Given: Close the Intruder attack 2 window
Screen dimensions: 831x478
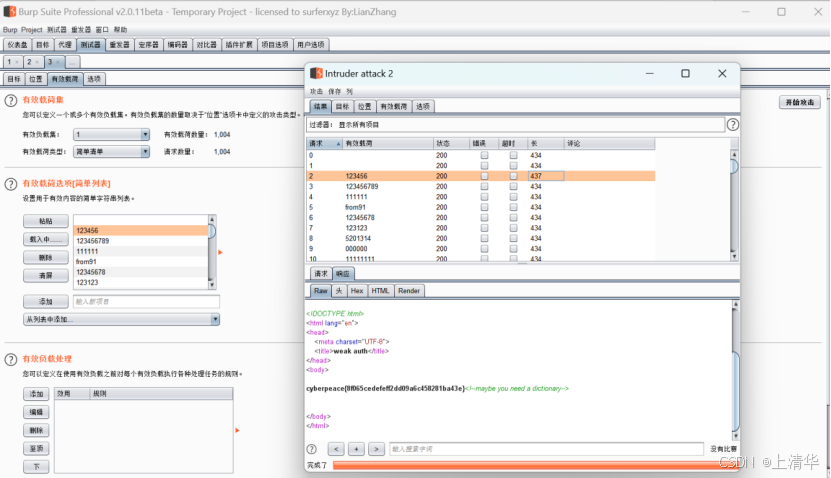Looking at the screenshot, I should [x=722, y=73].
